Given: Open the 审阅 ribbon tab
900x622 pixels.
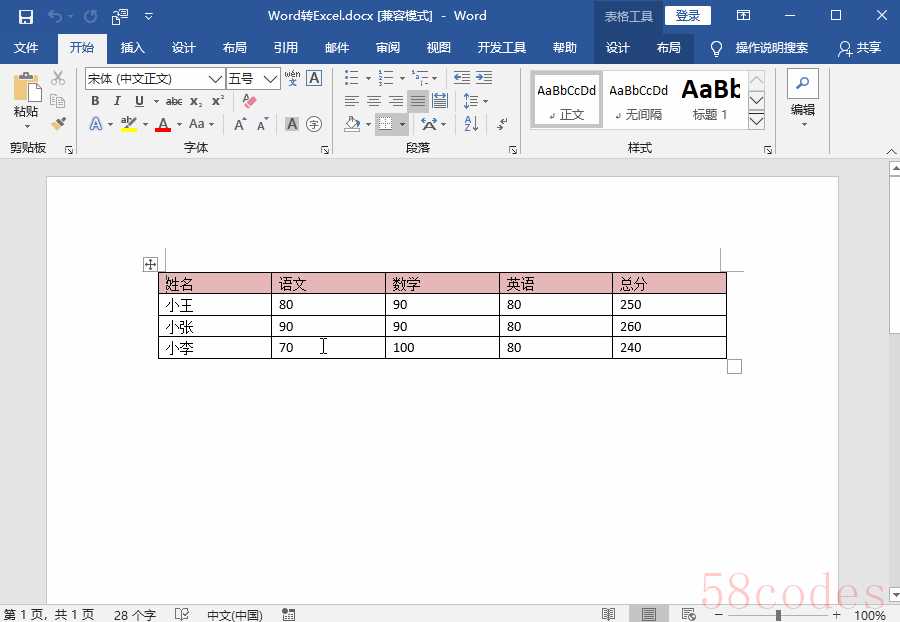Looking at the screenshot, I should [388, 48].
